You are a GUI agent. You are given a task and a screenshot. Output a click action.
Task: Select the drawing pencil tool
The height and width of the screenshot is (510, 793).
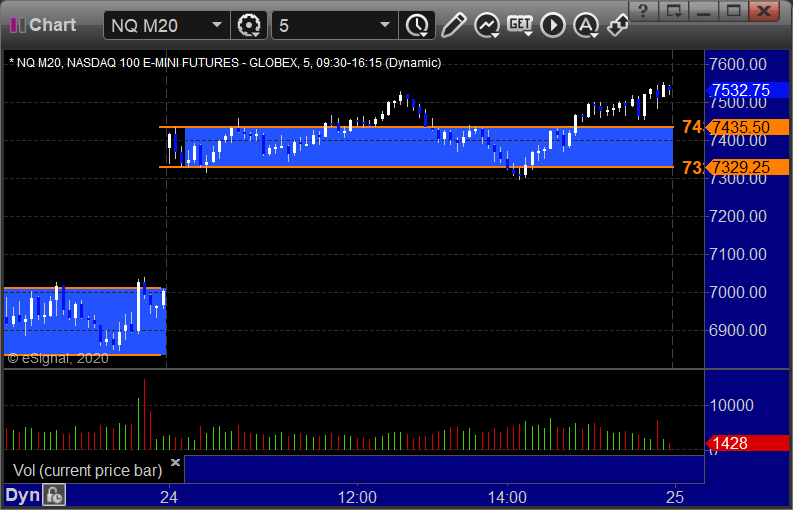point(453,25)
